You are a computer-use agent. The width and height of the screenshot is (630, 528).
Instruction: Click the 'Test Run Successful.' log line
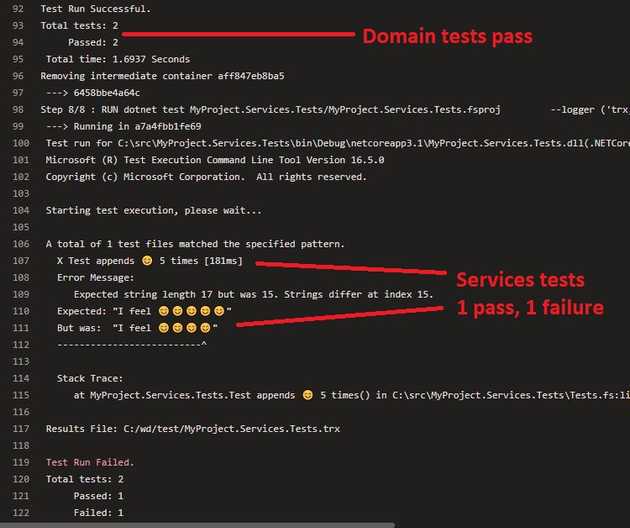95,9
